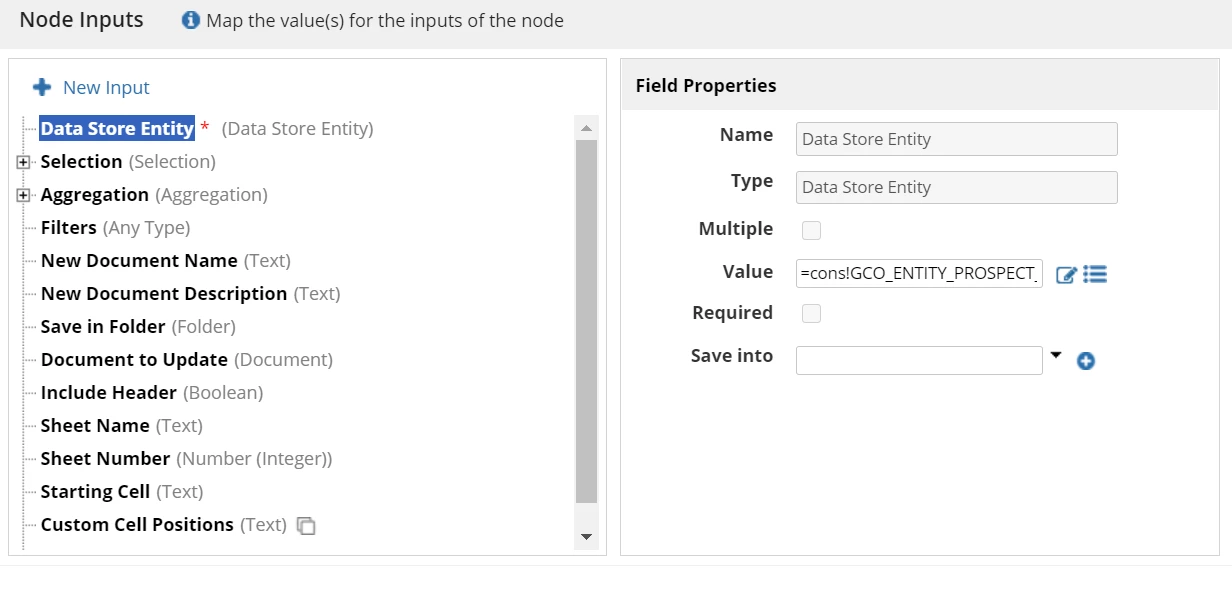
Task: Expand the Aggregation tree node
Action: coord(23,195)
